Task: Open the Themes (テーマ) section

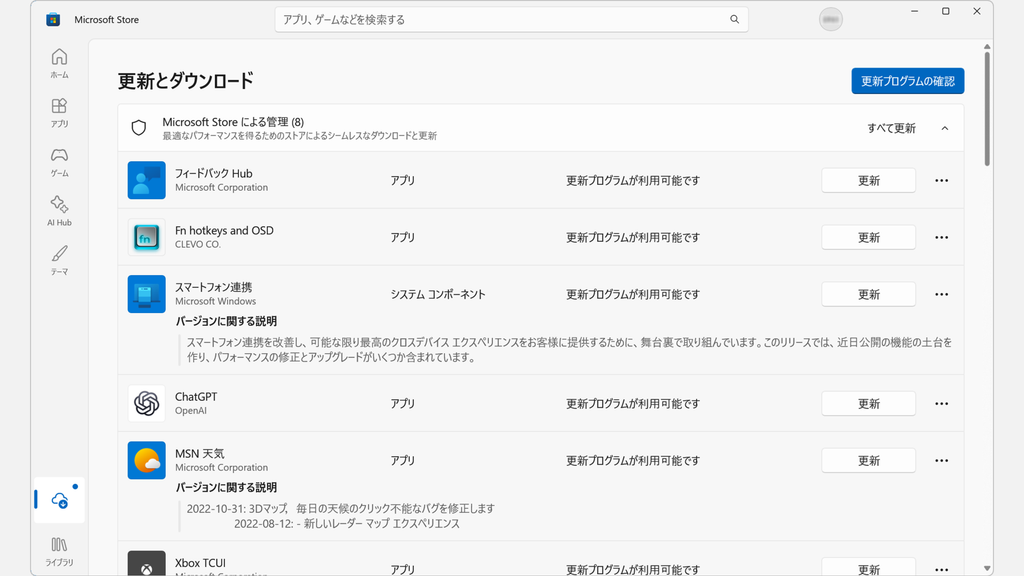Action: (x=59, y=260)
